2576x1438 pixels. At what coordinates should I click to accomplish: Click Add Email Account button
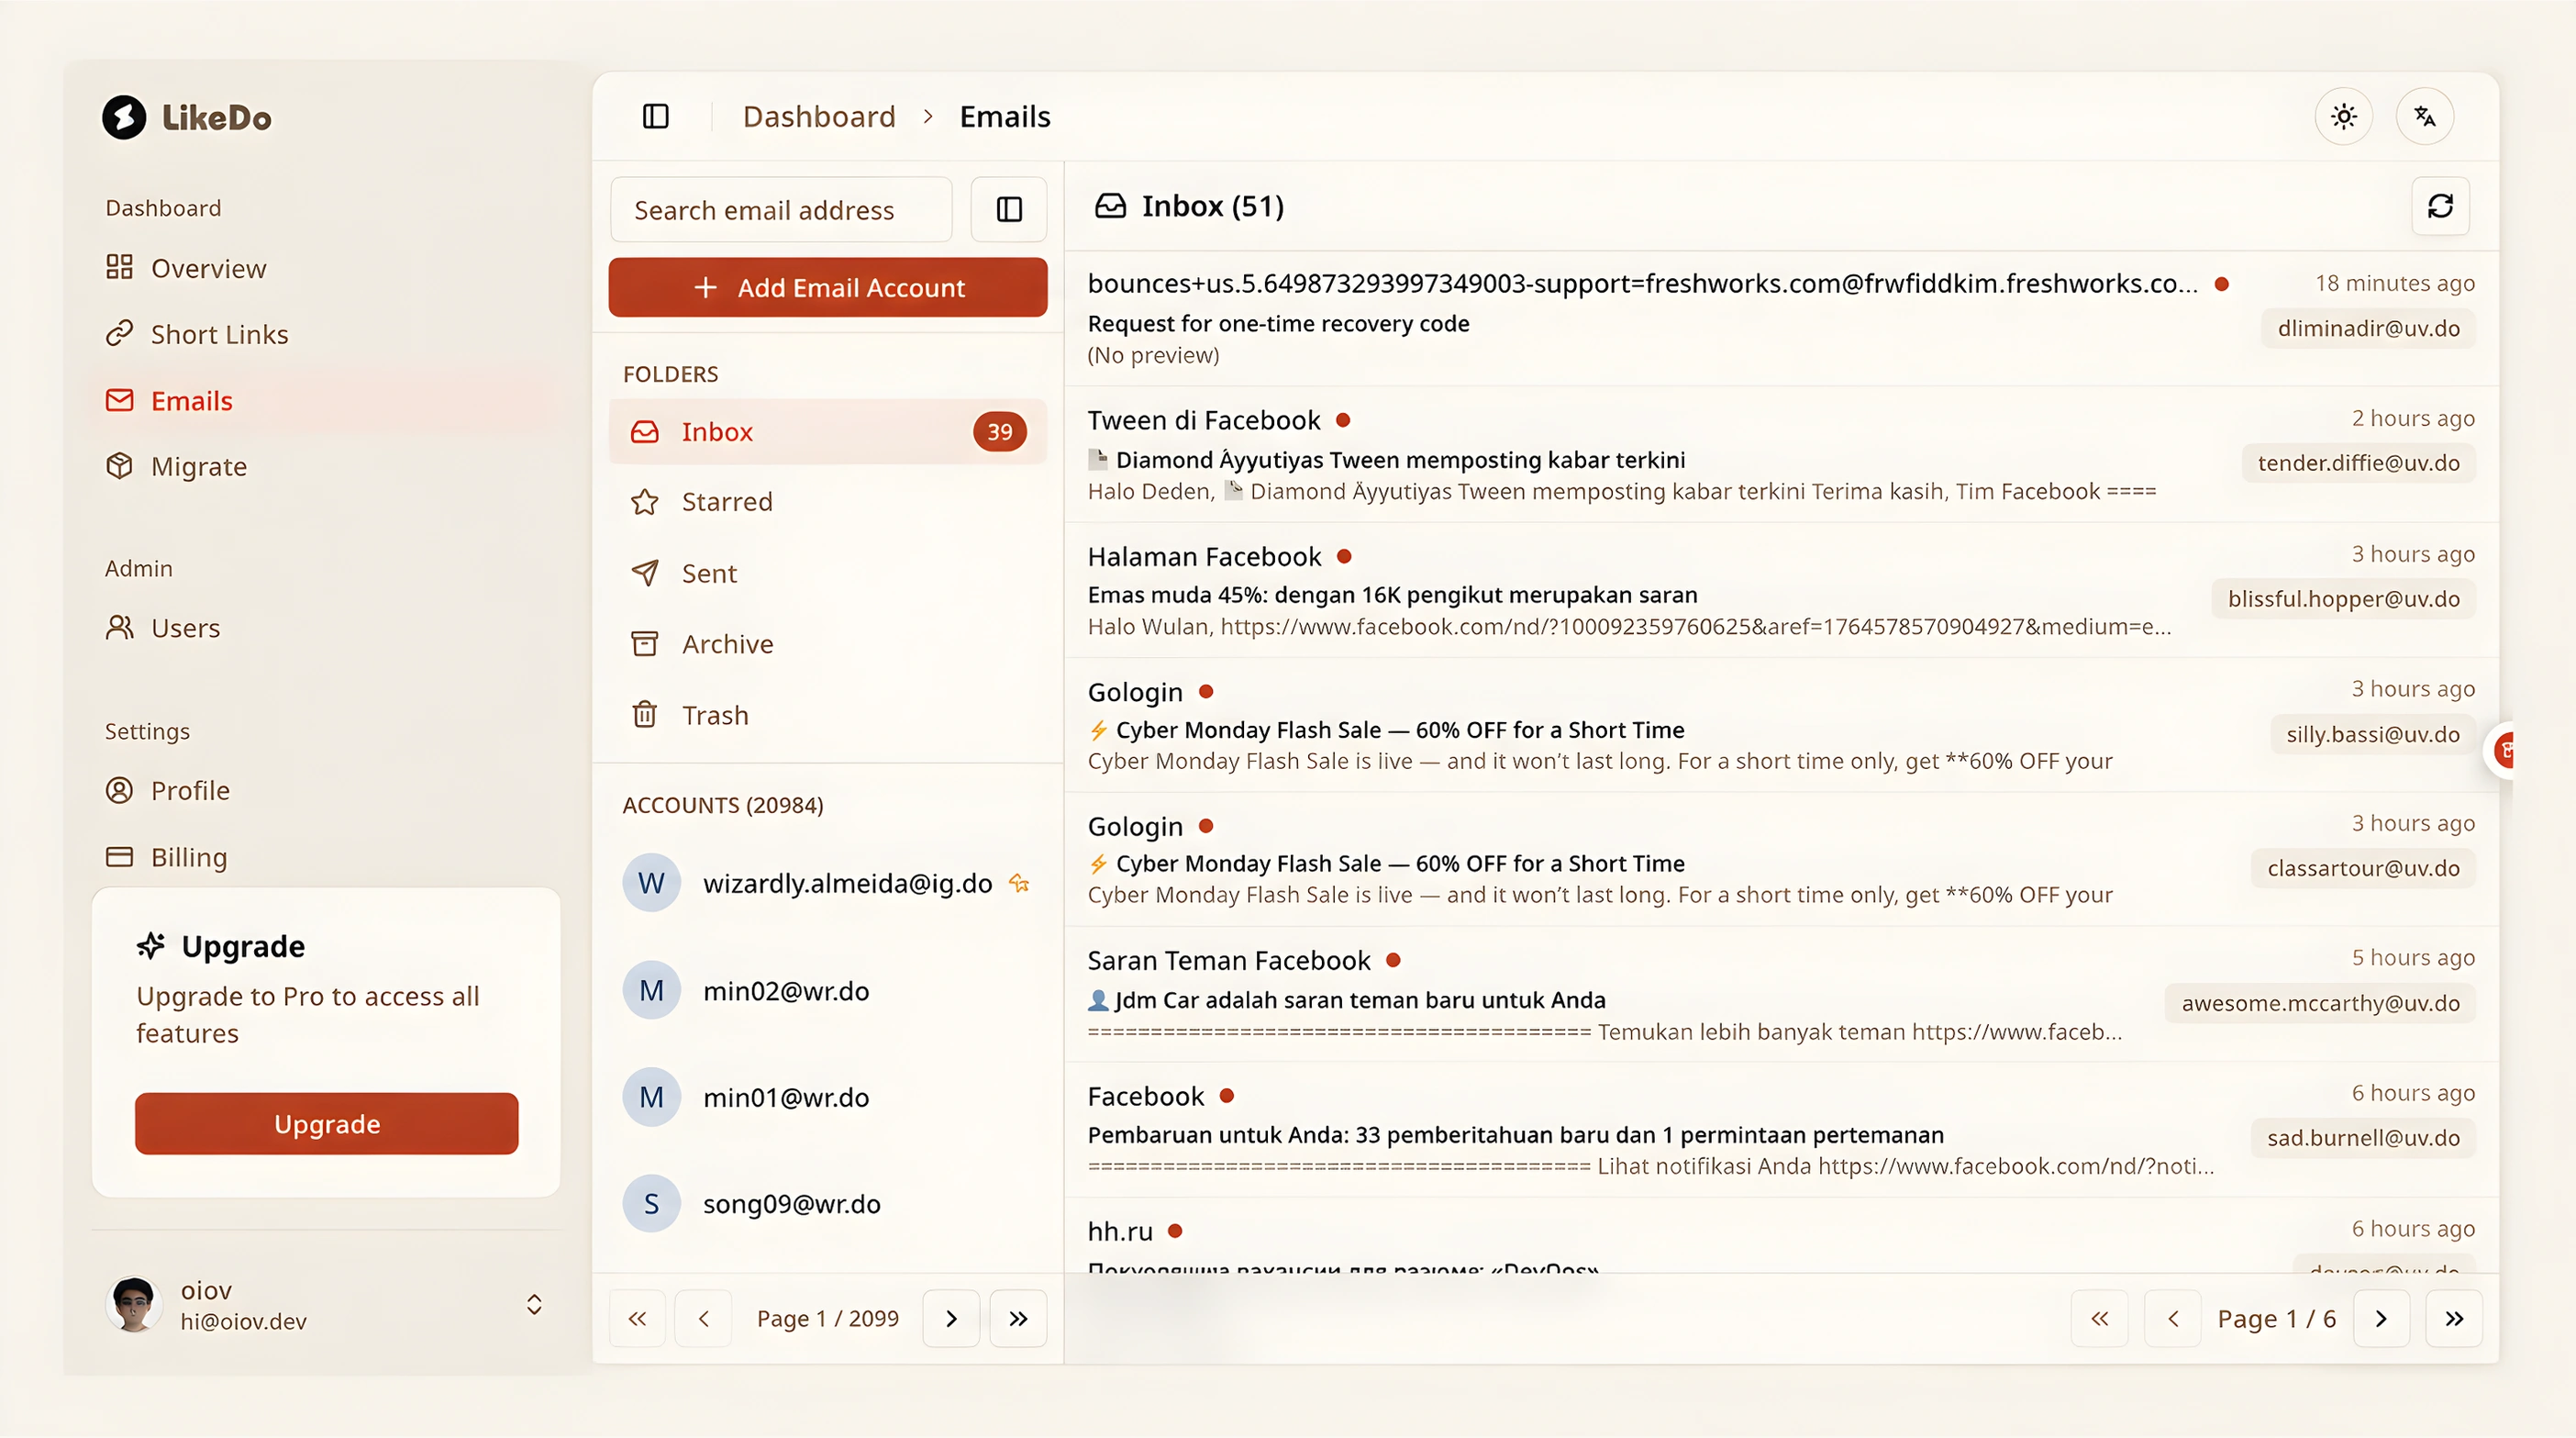pos(828,287)
